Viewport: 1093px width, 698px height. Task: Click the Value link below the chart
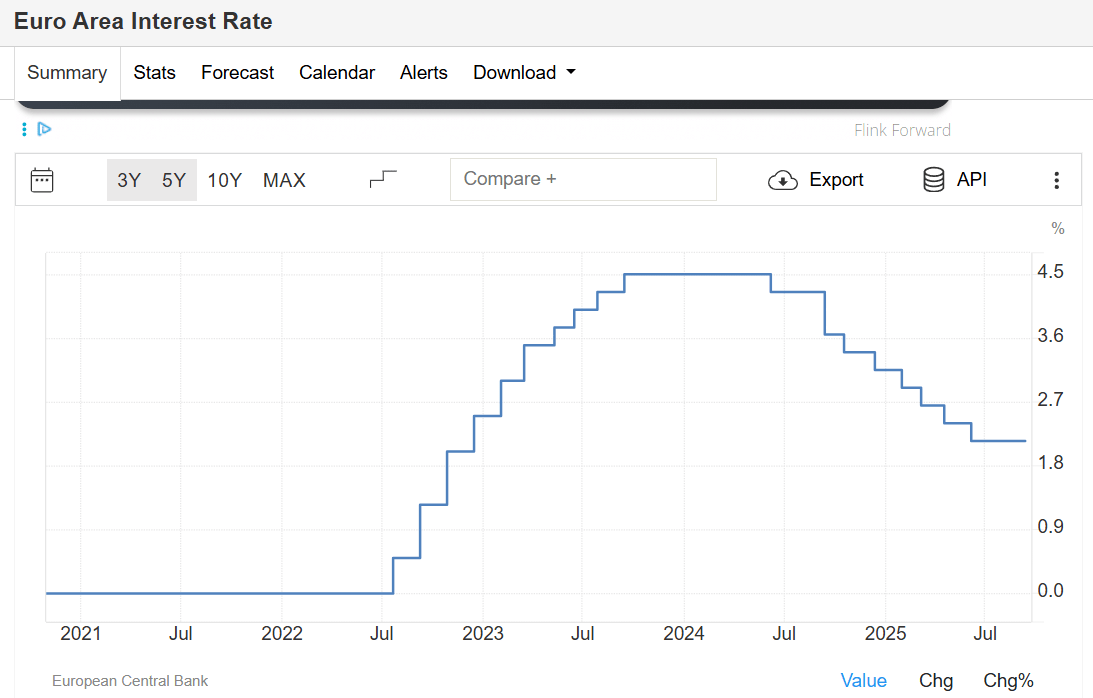pyautogui.click(x=864, y=680)
